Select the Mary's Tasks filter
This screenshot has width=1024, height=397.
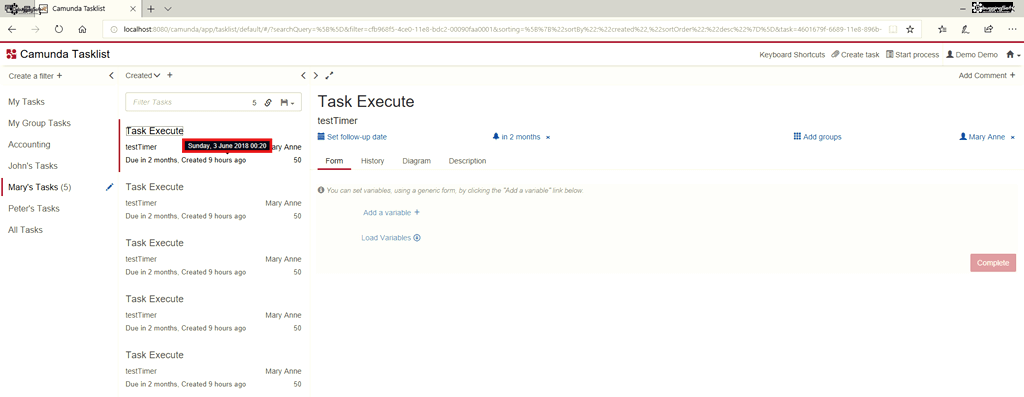coord(40,187)
